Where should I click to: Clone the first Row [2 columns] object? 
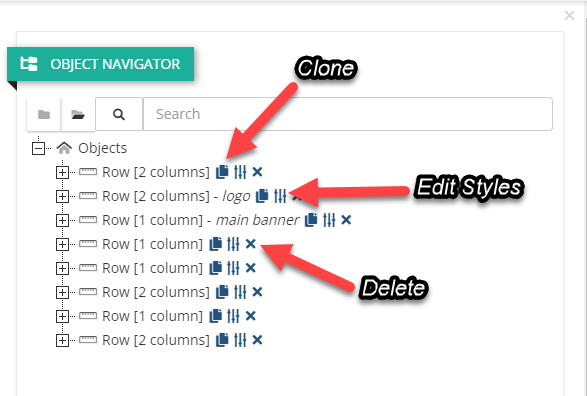tap(222, 172)
